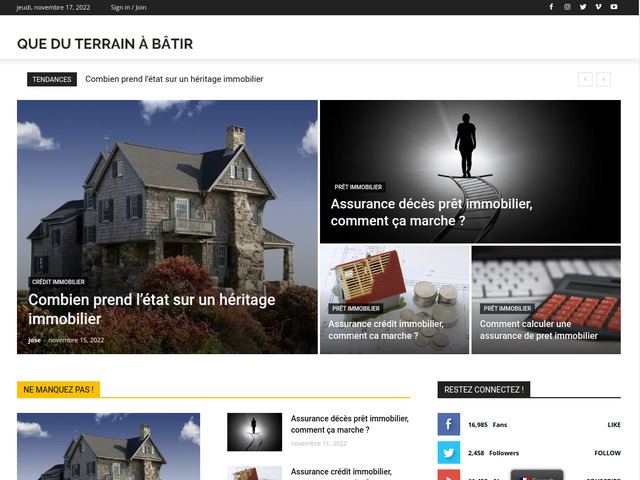The height and width of the screenshot is (480, 640).
Task: Open hero tile Assurance crédit immobilier, comment ca marche
Action: click(x=386, y=330)
